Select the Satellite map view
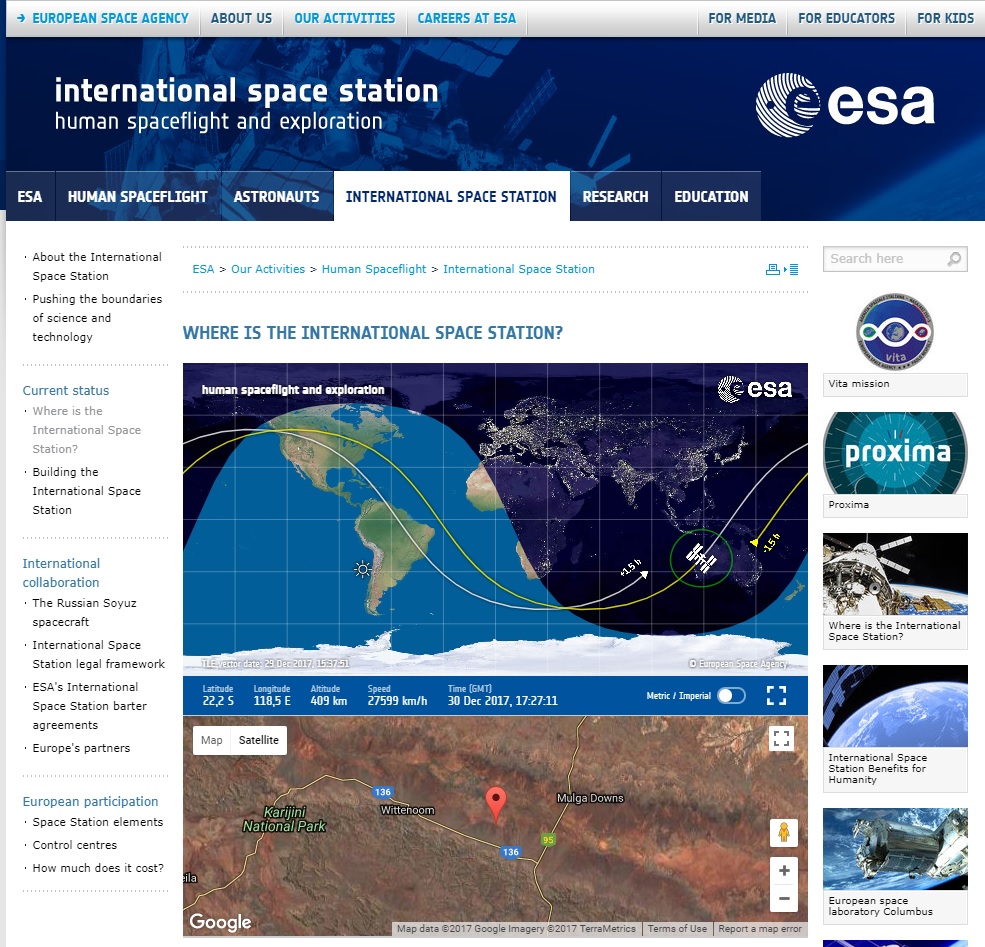Viewport: 985px width, 947px height. click(x=258, y=740)
